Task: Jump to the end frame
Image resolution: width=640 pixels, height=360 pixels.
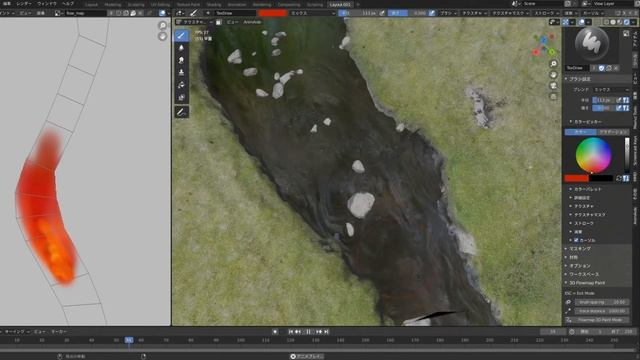Action: click(x=327, y=332)
